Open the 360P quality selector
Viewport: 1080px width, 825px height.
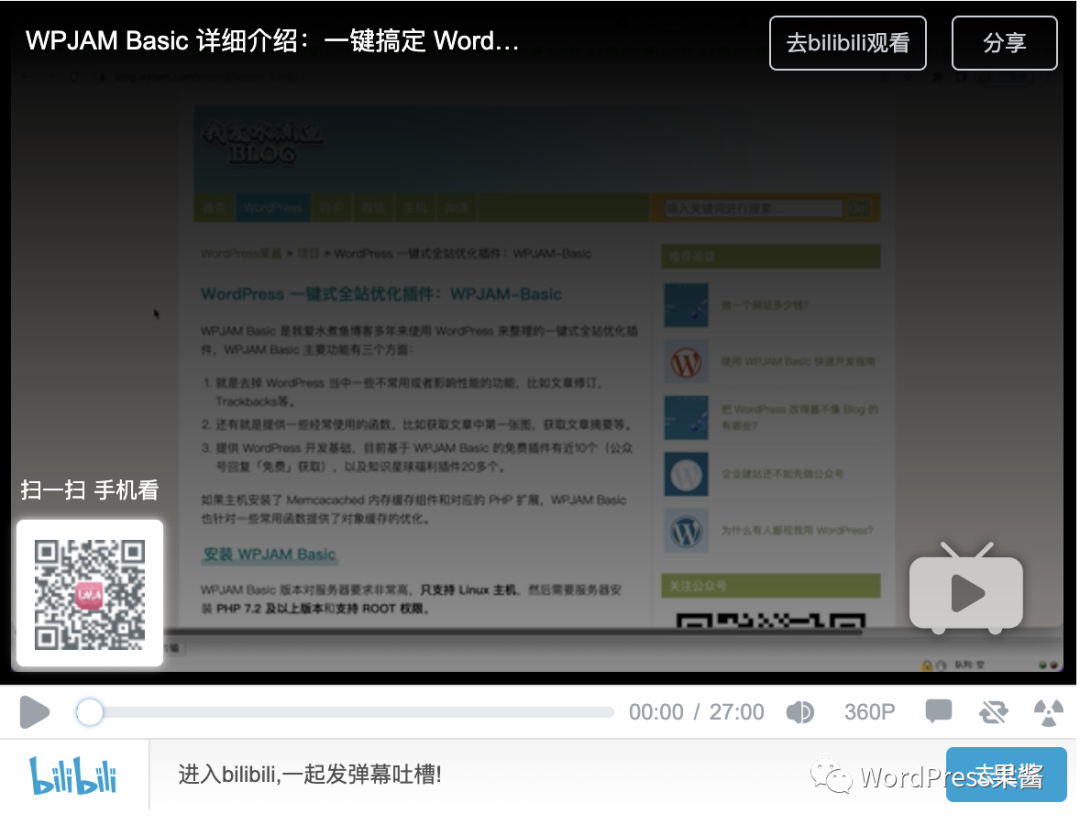pyautogui.click(x=869, y=712)
